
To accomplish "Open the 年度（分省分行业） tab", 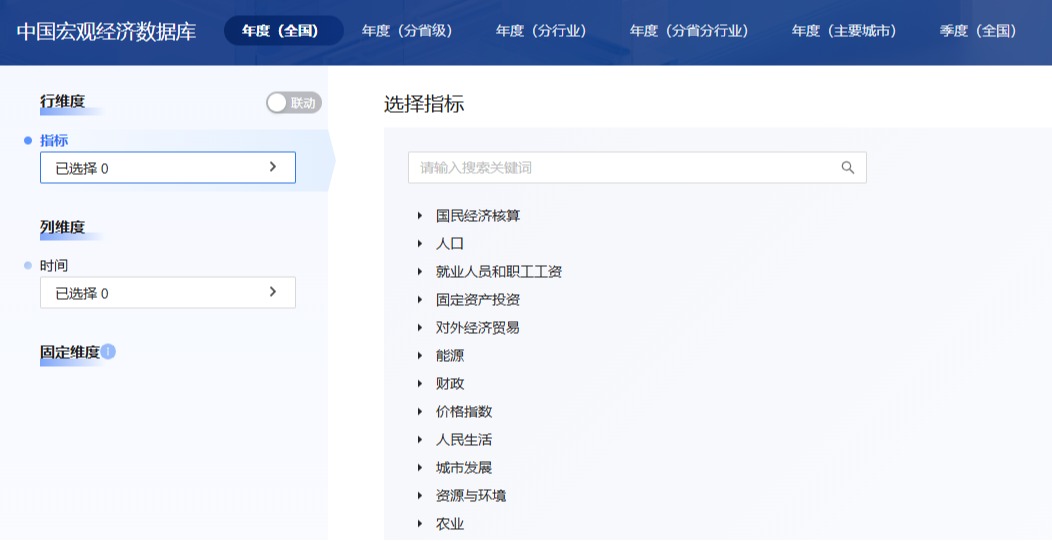I will click(689, 31).
